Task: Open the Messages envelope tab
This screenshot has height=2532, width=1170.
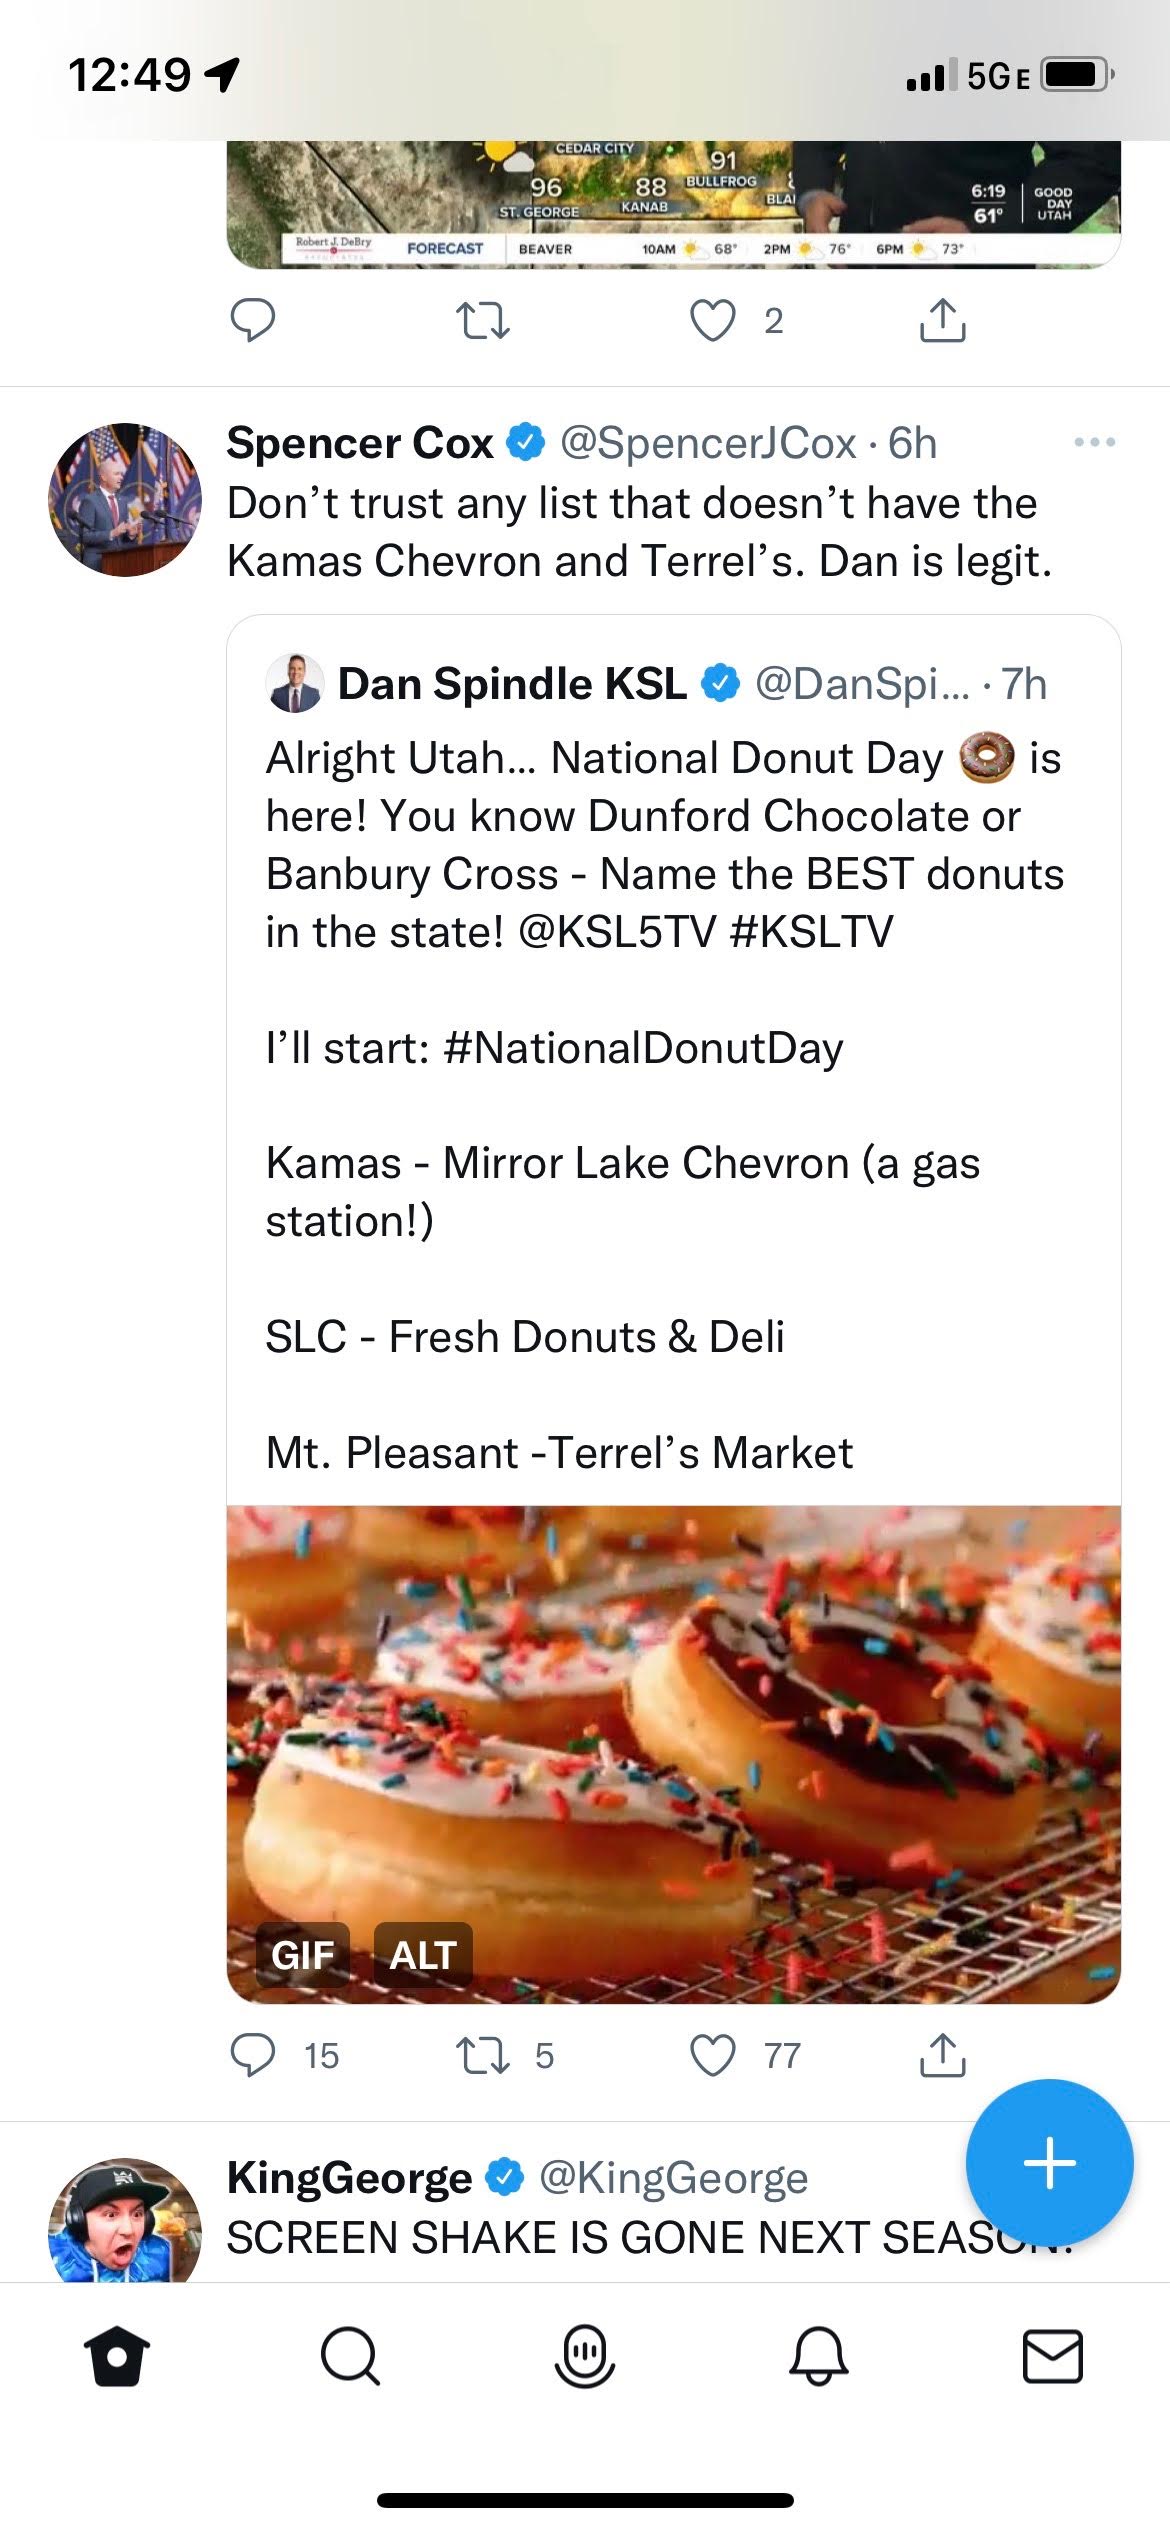Action: [1053, 2357]
